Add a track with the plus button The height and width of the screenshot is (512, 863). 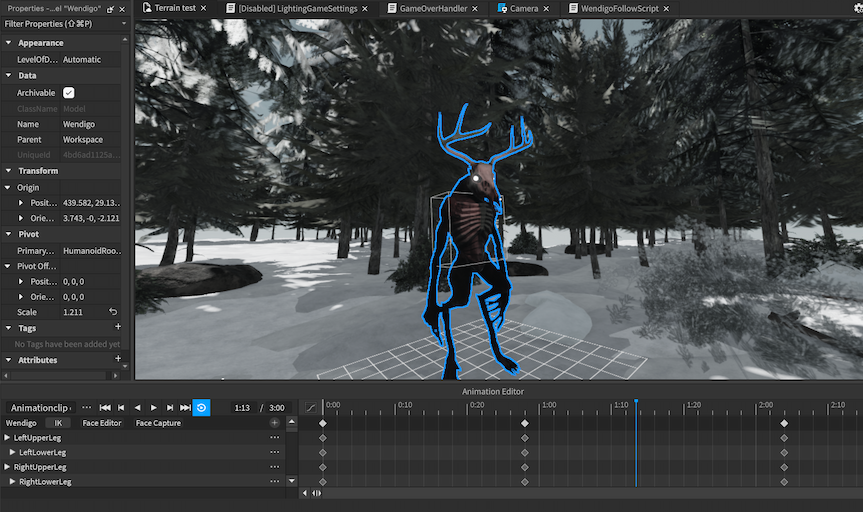coord(275,423)
